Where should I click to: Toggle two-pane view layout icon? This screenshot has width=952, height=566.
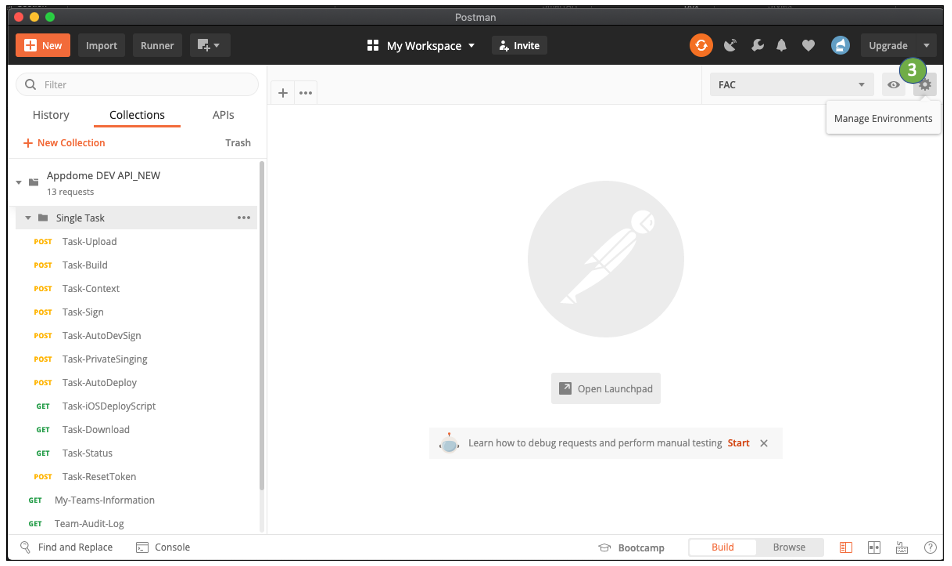[874, 547]
